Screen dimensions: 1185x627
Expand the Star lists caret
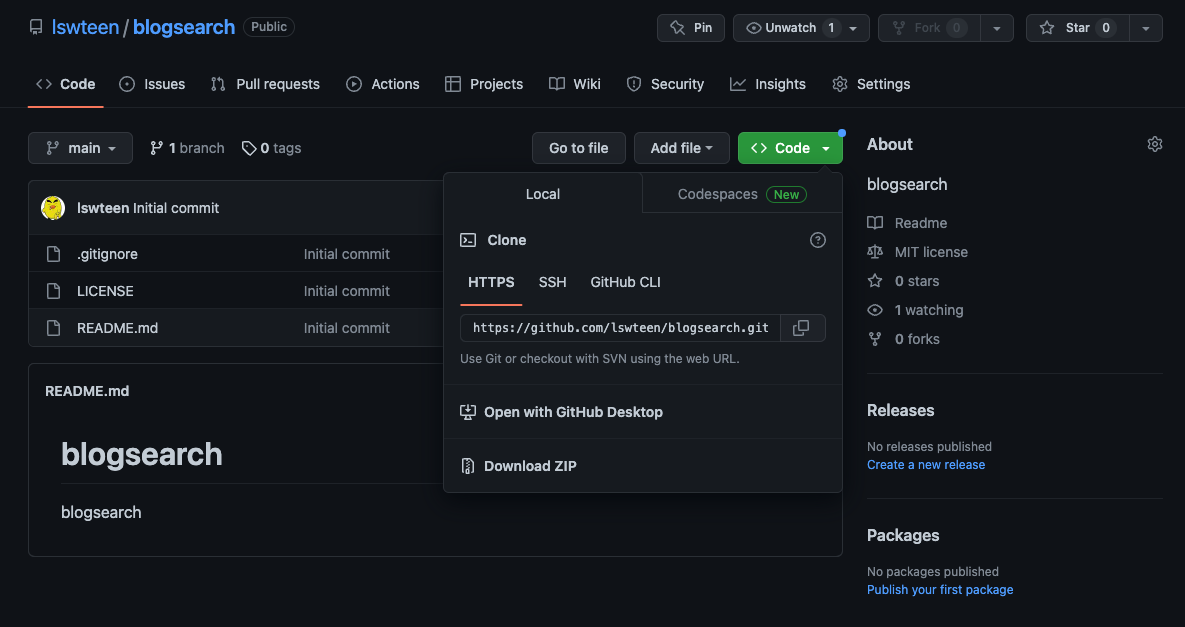(1146, 28)
